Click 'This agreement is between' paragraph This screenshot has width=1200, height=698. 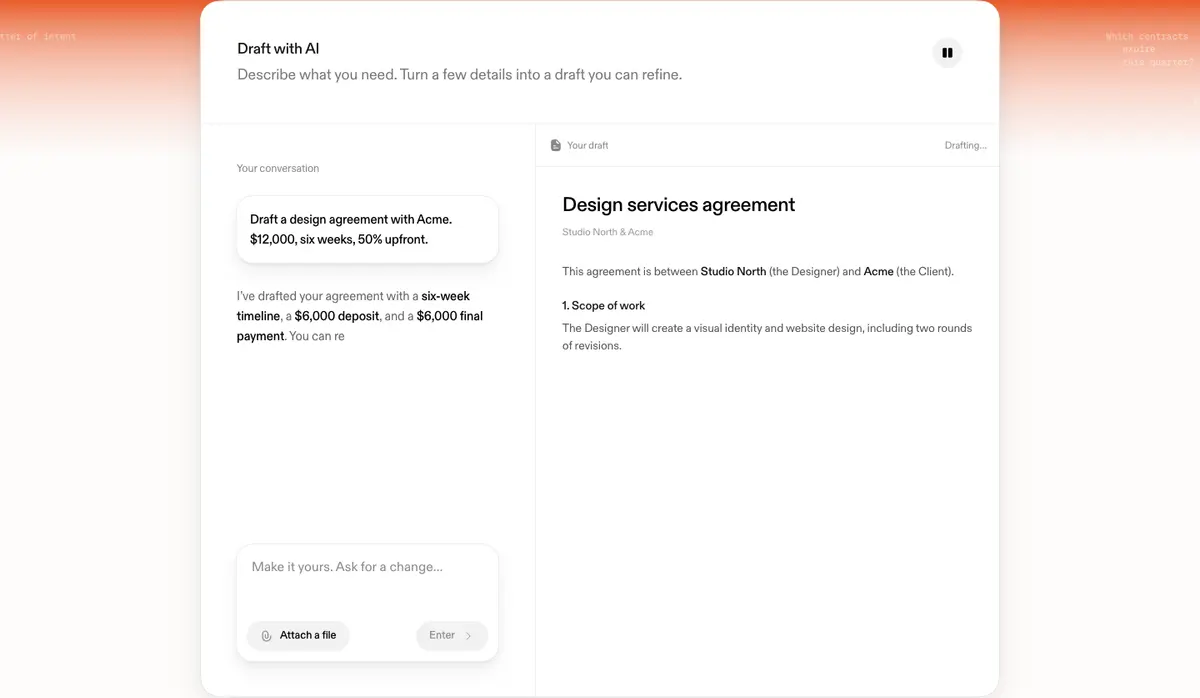758,271
